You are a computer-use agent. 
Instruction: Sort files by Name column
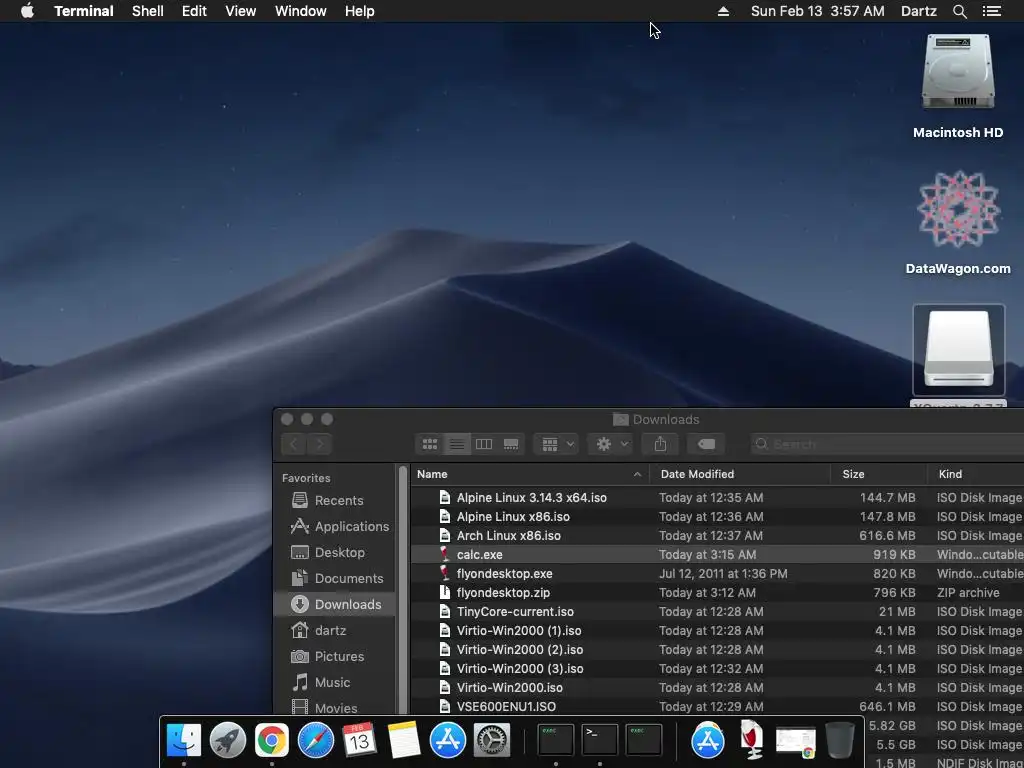click(530, 474)
